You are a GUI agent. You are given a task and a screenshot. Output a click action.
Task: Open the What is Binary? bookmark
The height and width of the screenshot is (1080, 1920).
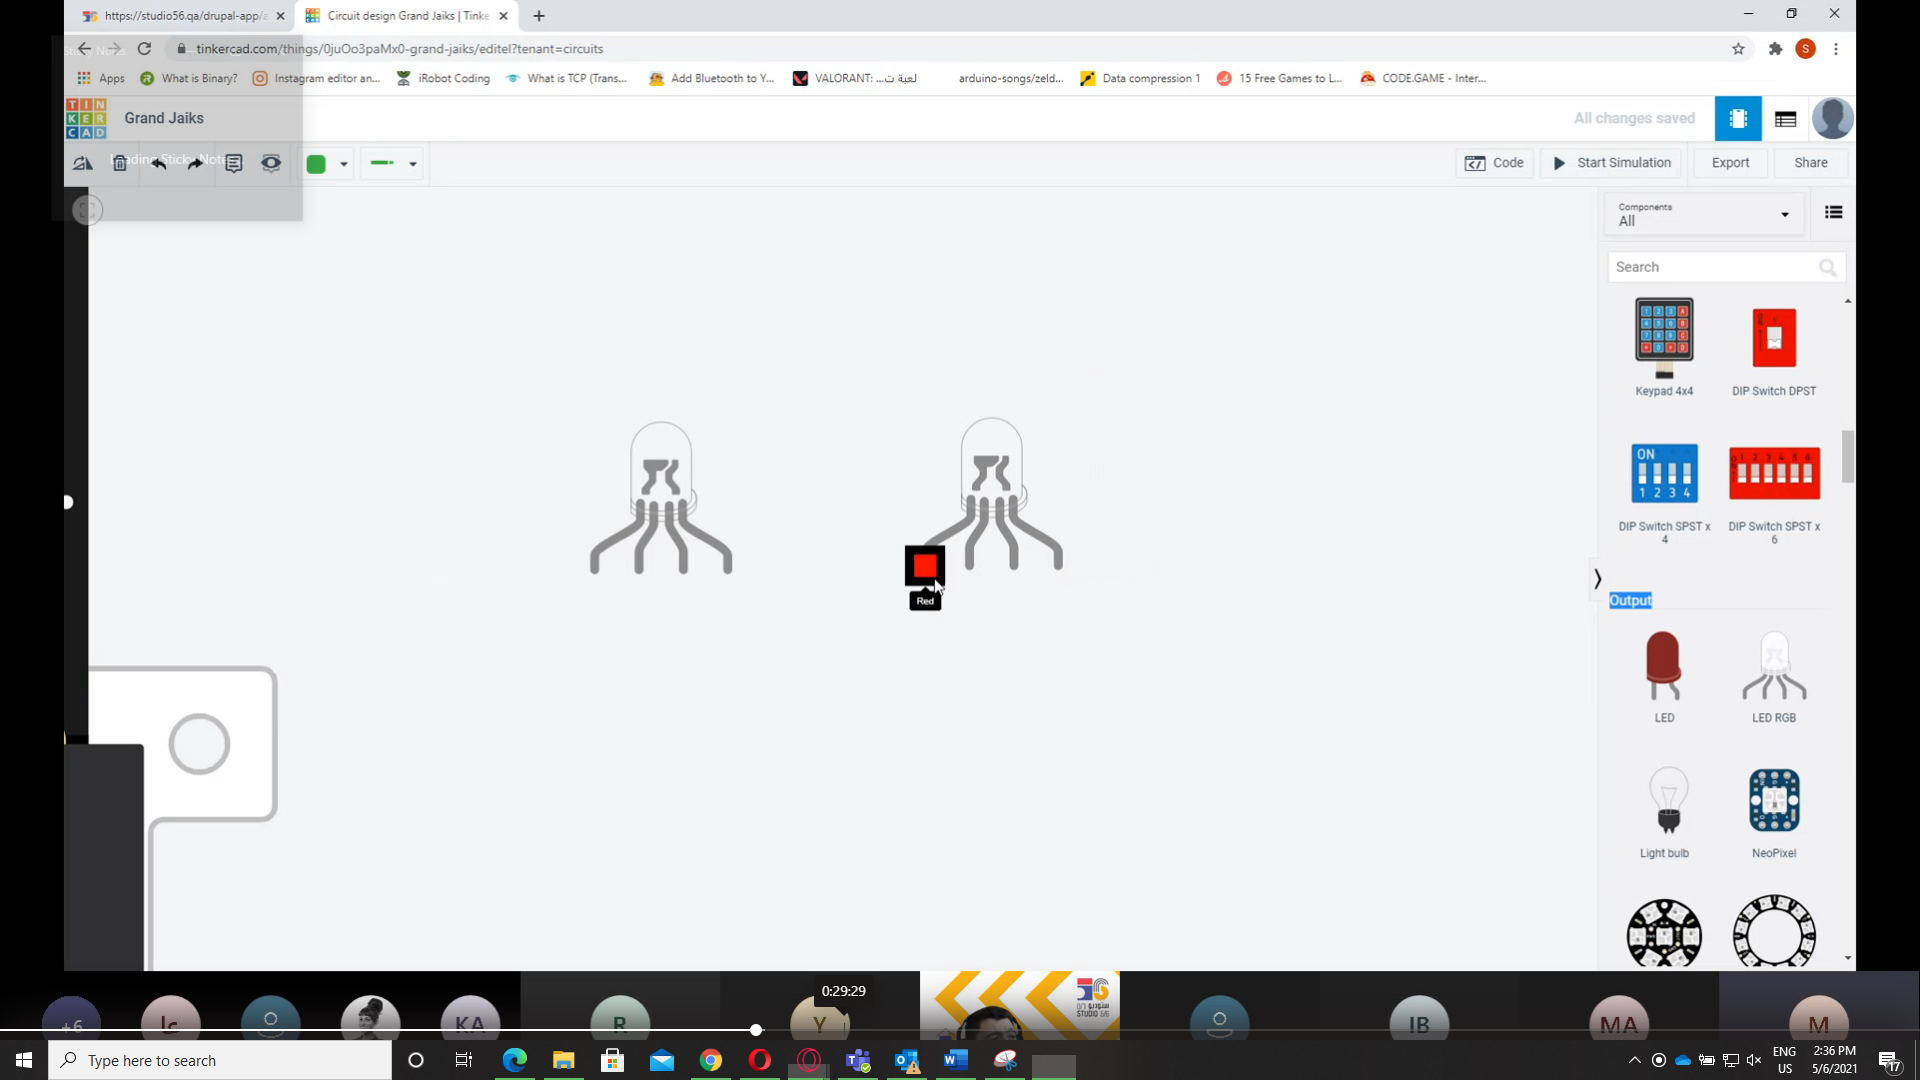[x=189, y=78]
